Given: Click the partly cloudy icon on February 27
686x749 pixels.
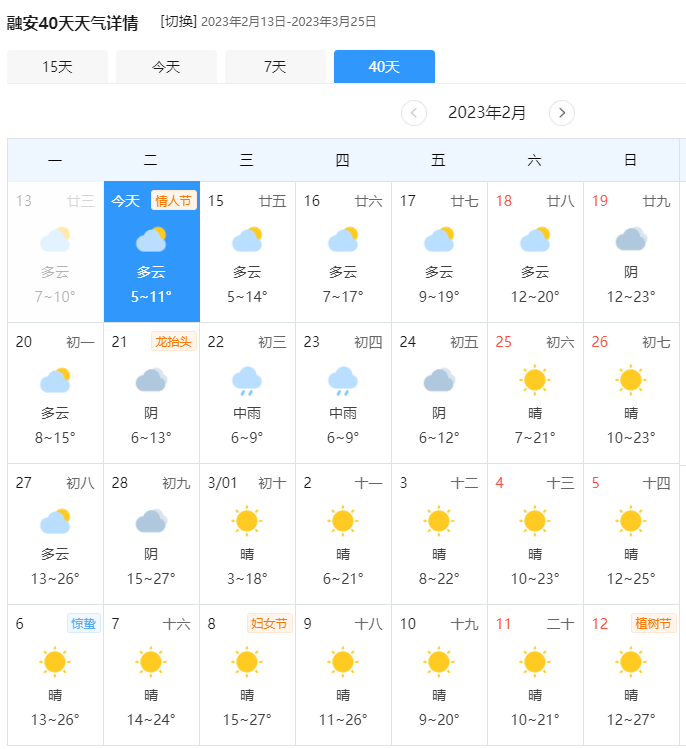Looking at the screenshot, I should click(x=55, y=521).
